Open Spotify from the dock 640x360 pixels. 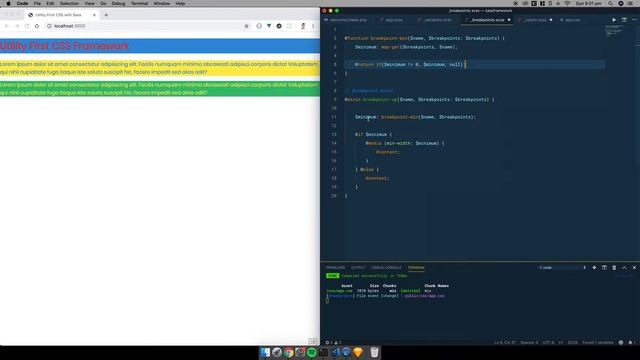point(311,352)
